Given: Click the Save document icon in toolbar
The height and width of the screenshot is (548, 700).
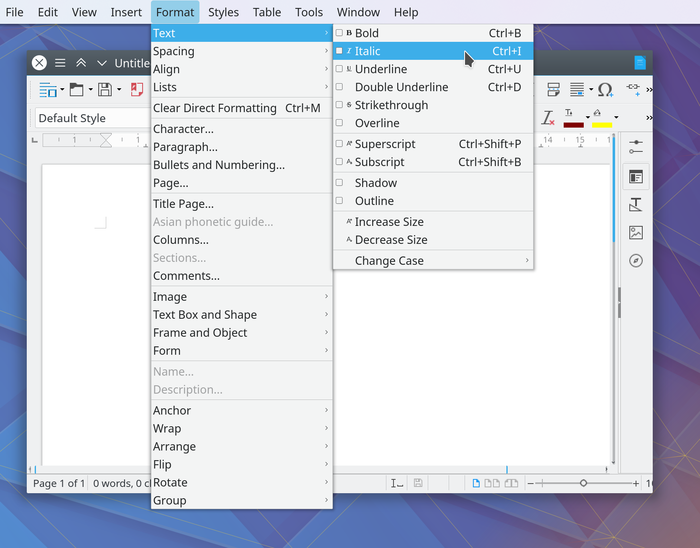Looking at the screenshot, I should 104,90.
